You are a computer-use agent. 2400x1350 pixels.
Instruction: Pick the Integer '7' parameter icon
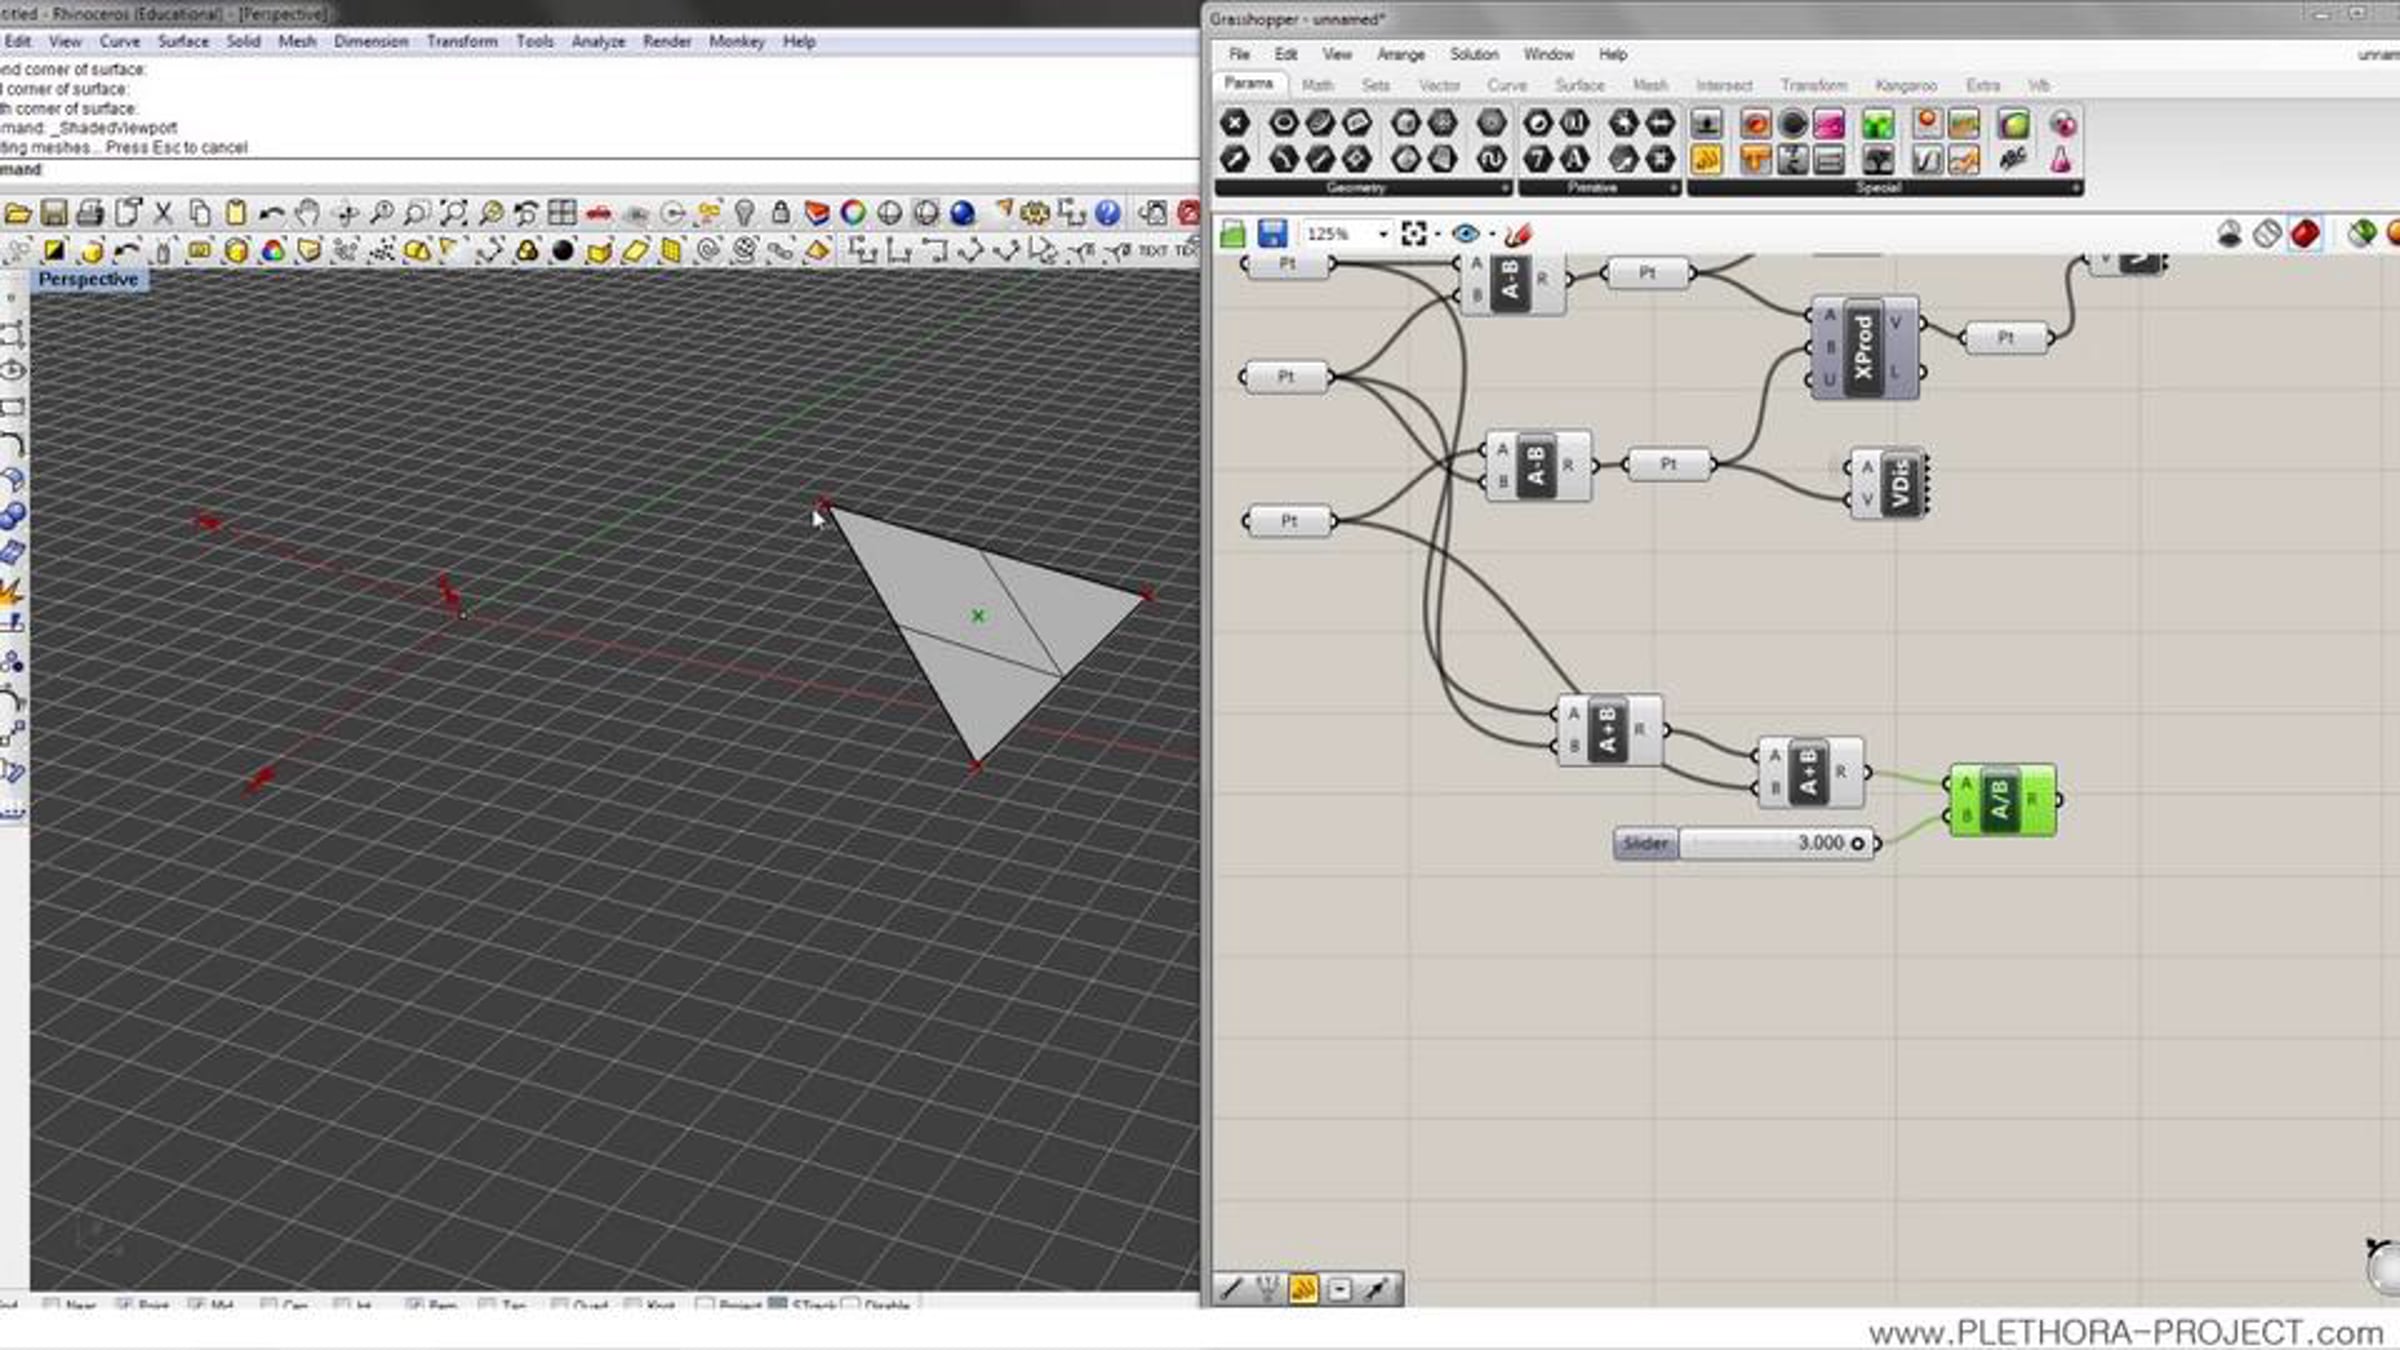point(1538,159)
